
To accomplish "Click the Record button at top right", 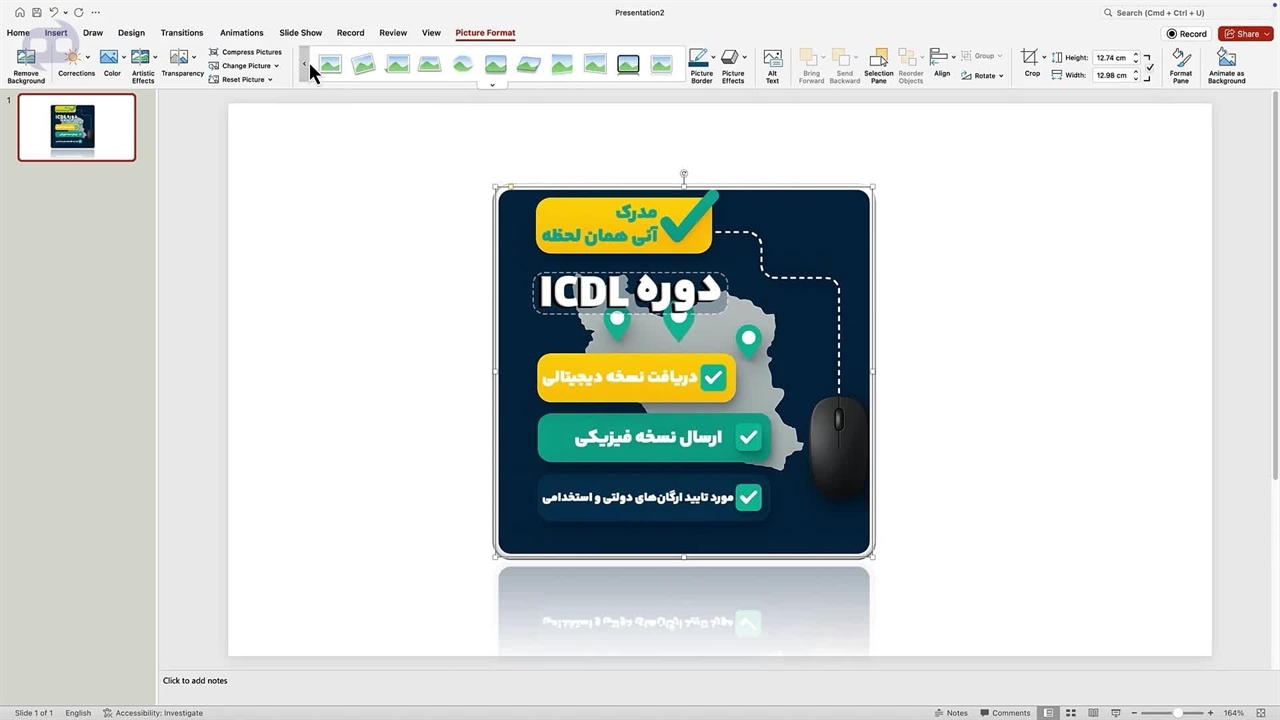I will point(1187,34).
